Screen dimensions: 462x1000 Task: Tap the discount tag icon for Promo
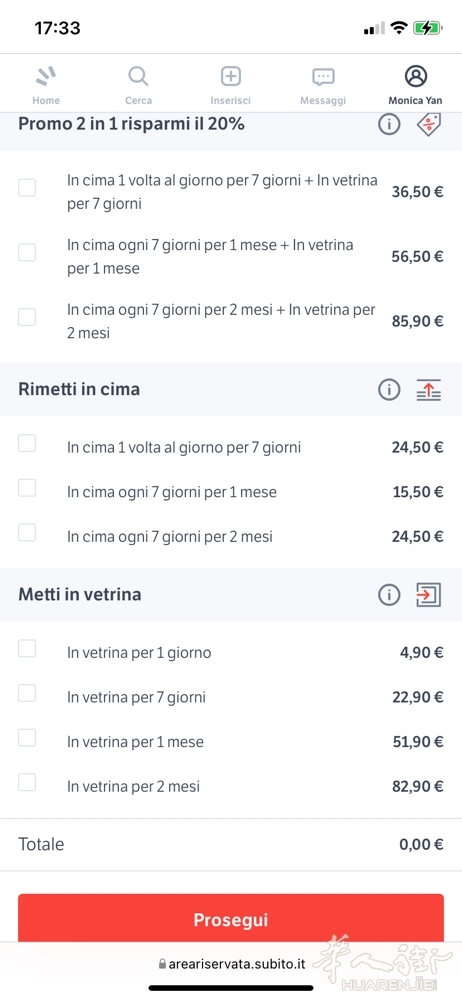428,124
